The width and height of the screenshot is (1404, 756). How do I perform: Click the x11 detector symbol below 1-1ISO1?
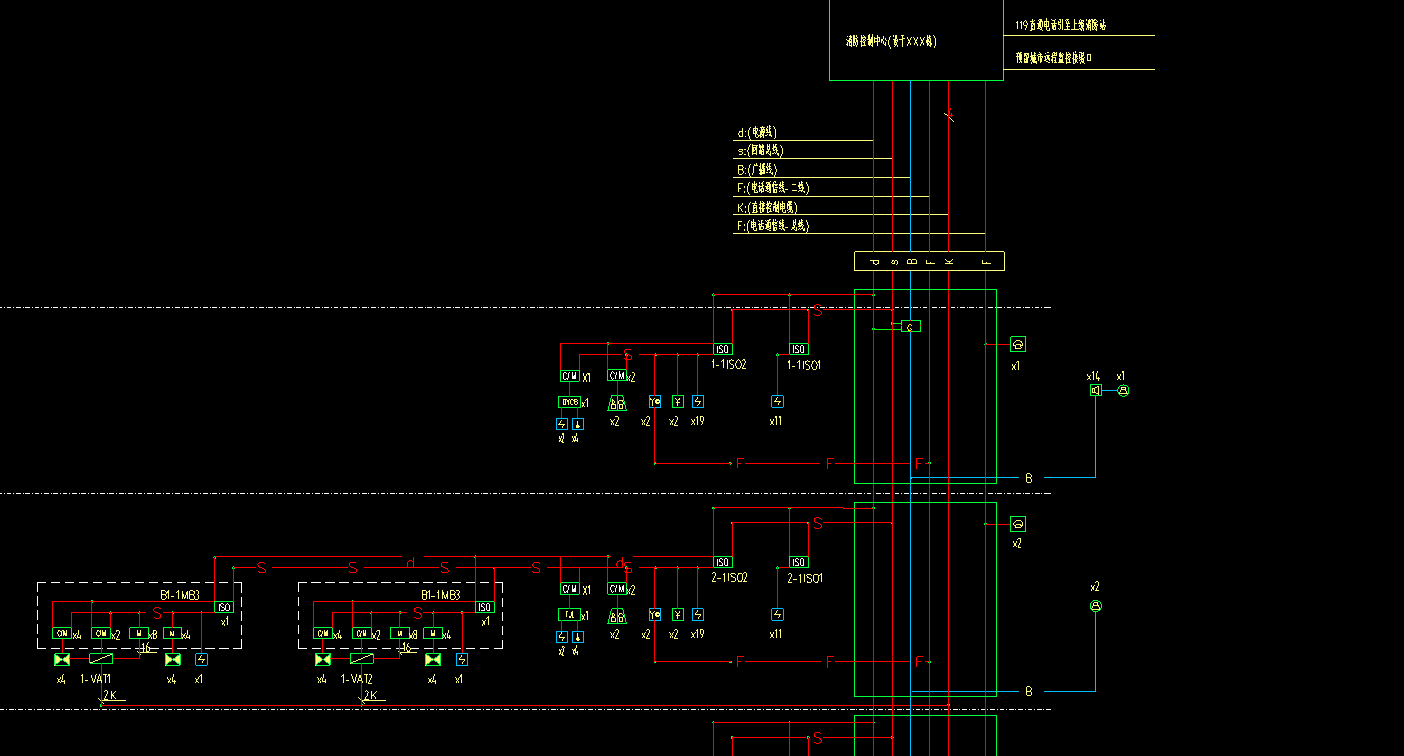[x=777, y=401]
